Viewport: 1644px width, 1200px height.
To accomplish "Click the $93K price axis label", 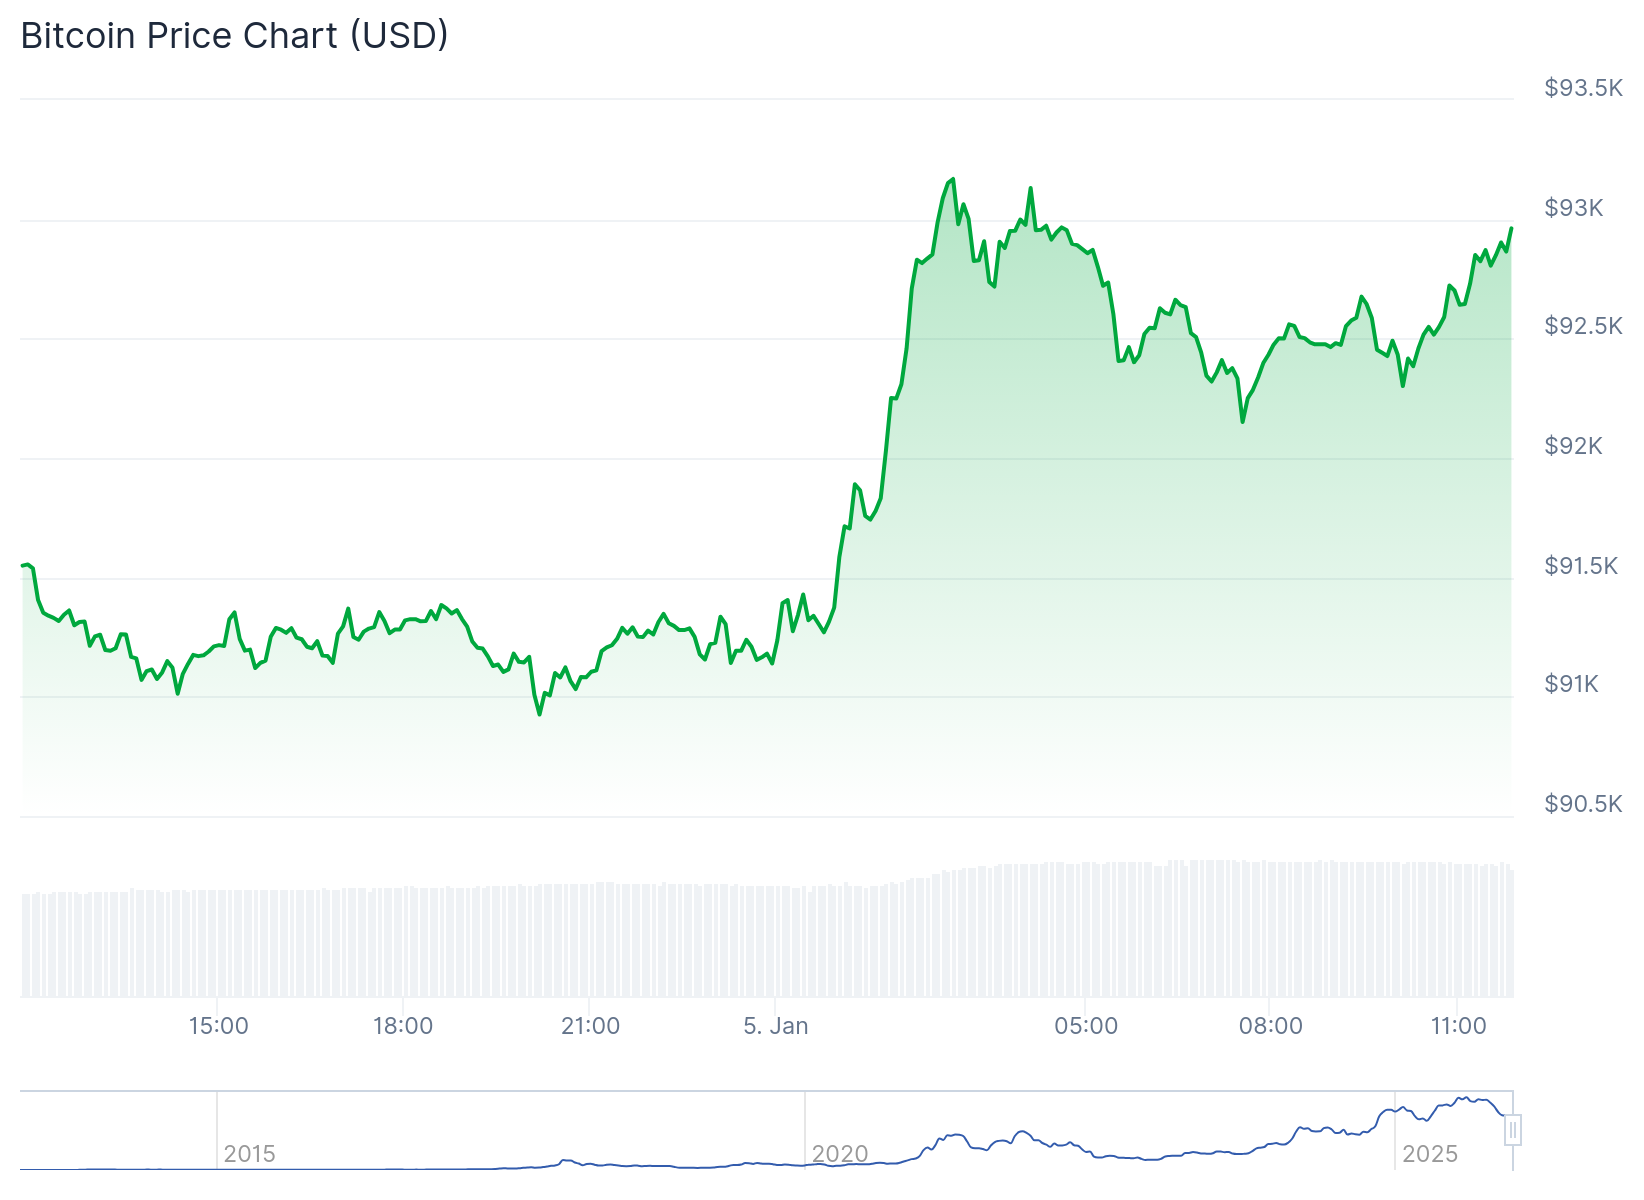I will (x=1574, y=208).
